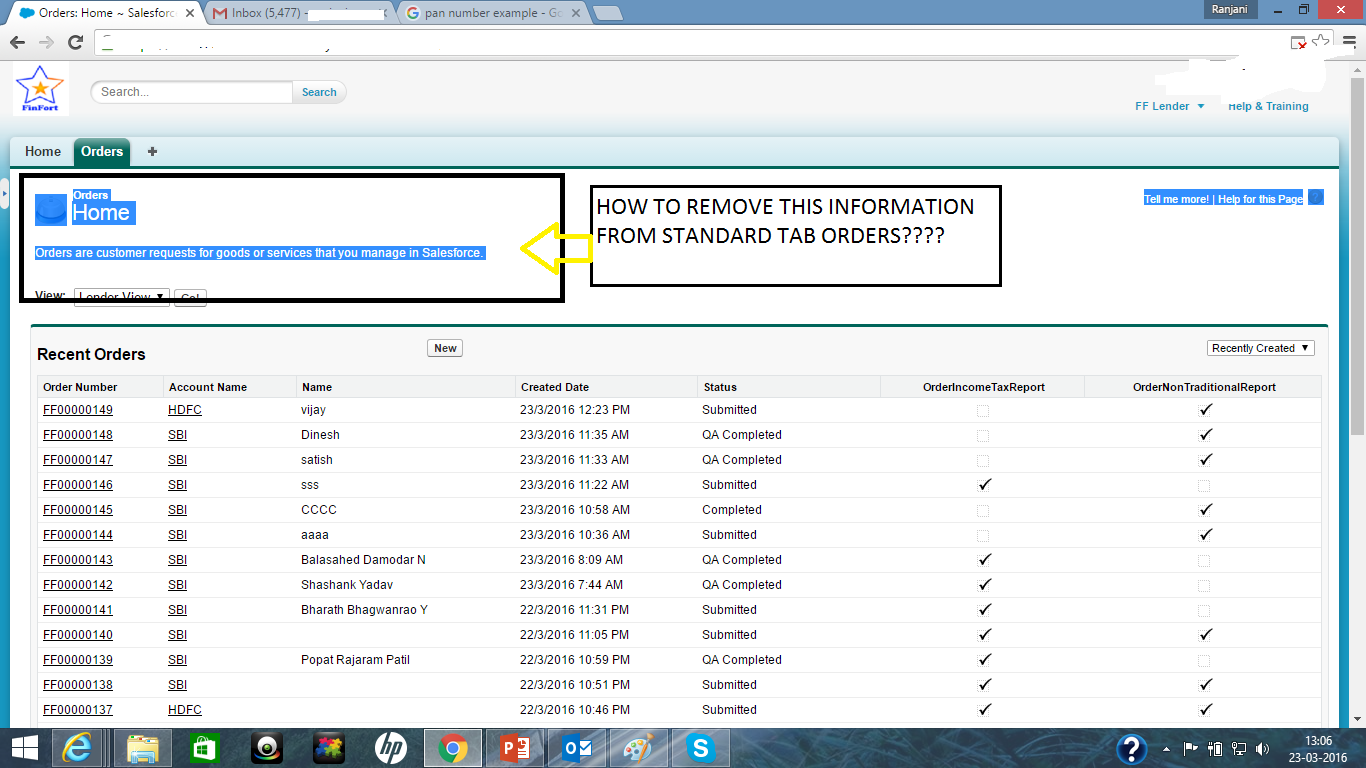Reload the Salesforce page
Image resolution: width=1366 pixels, height=768 pixels.
(x=75, y=42)
